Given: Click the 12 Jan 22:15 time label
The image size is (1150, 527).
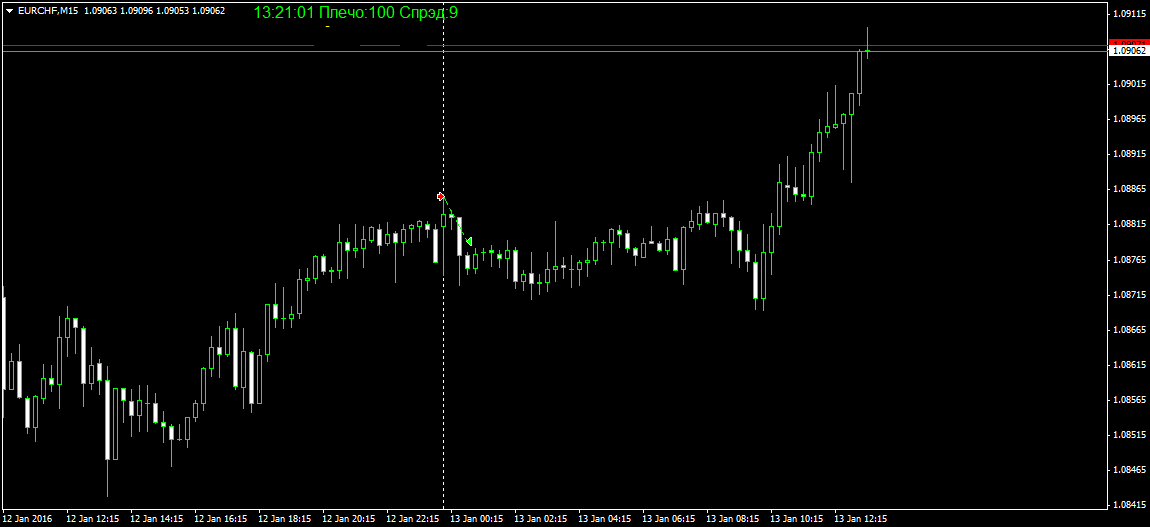Looking at the screenshot, I should click(412, 519).
